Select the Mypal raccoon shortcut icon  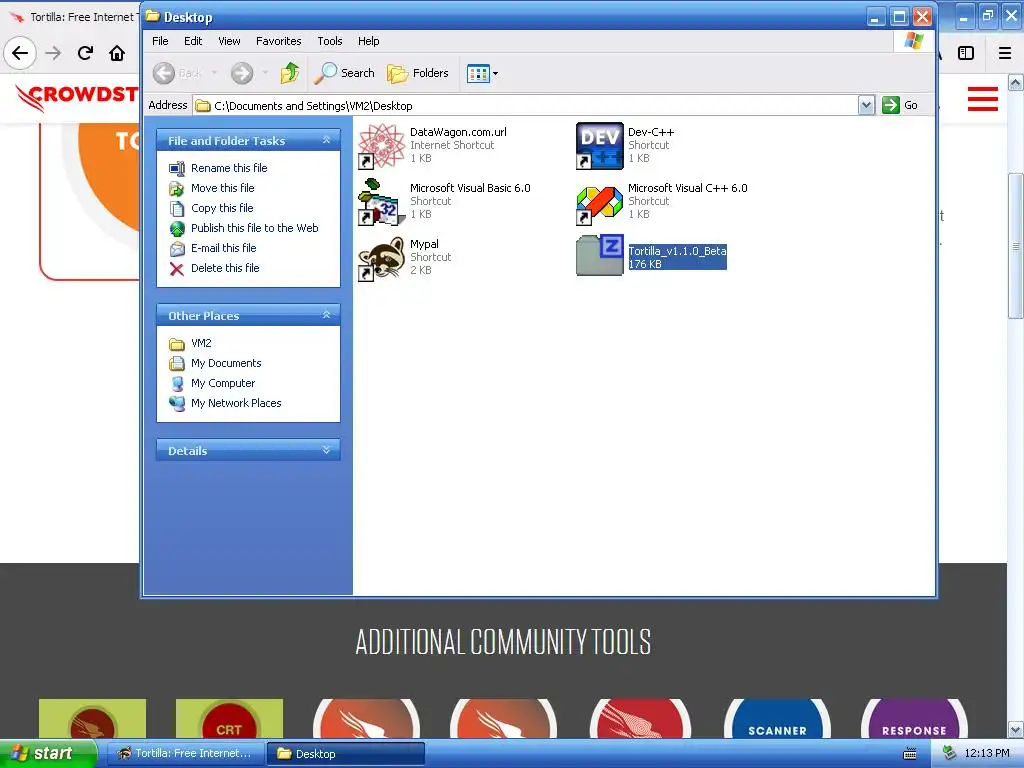(382, 258)
